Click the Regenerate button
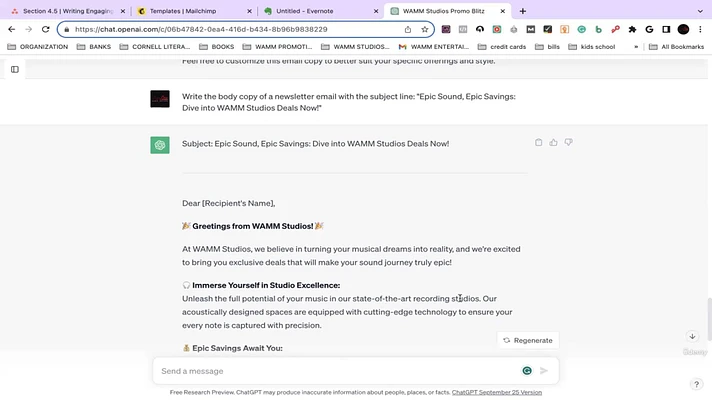Viewport: 712px width, 400px height. [x=528, y=341]
